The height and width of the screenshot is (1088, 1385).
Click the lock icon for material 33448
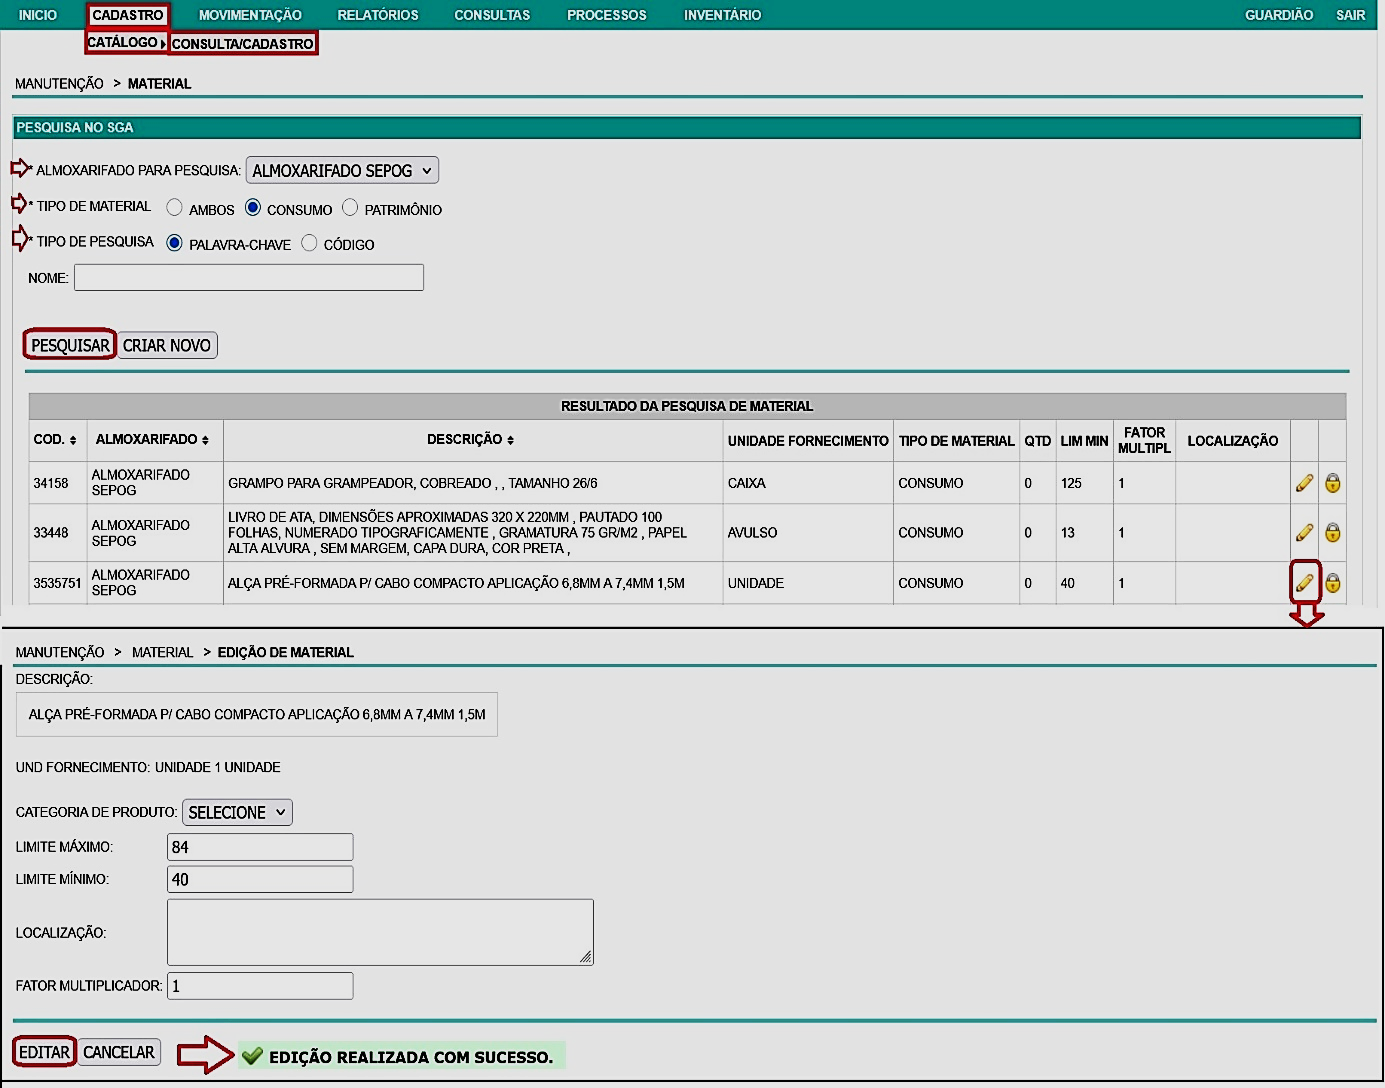[x=1332, y=533]
